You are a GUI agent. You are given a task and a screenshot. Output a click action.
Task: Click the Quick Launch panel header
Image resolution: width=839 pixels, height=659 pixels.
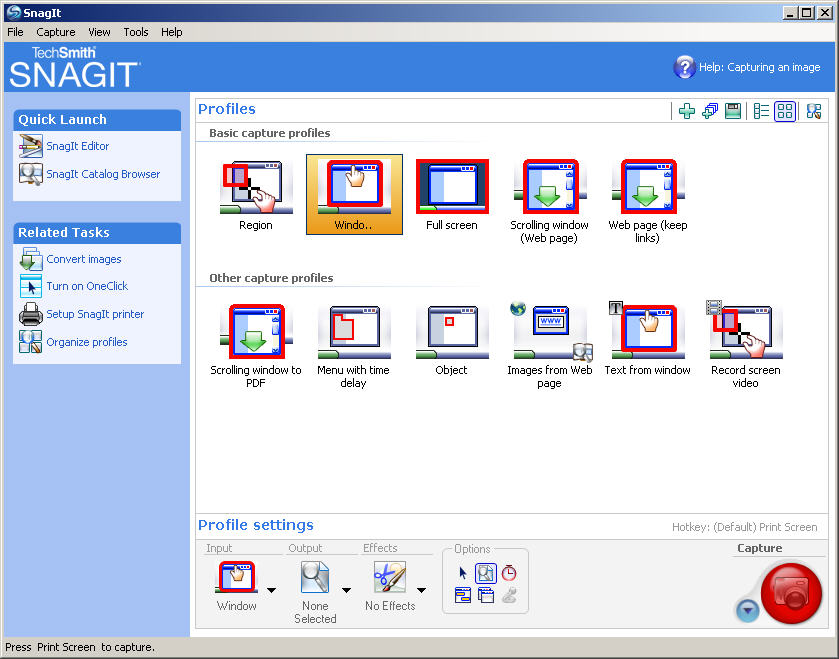97,120
